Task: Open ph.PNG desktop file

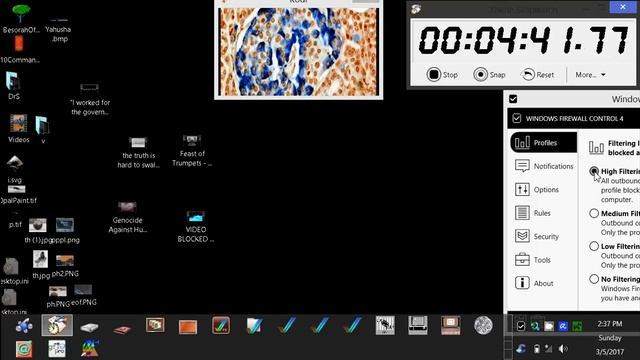Action: coord(58,297)
